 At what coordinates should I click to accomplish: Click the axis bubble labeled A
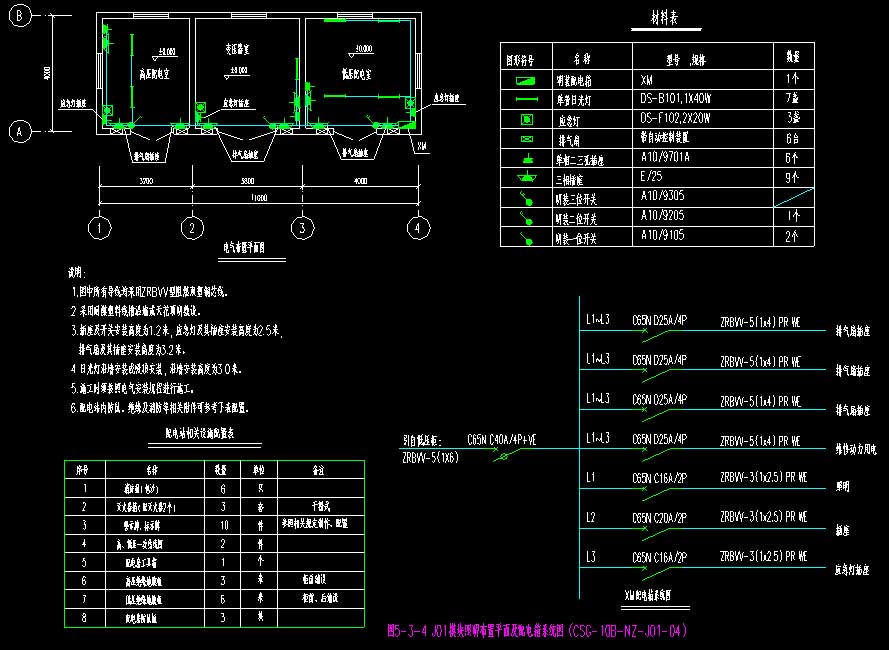tap(20, 132)
